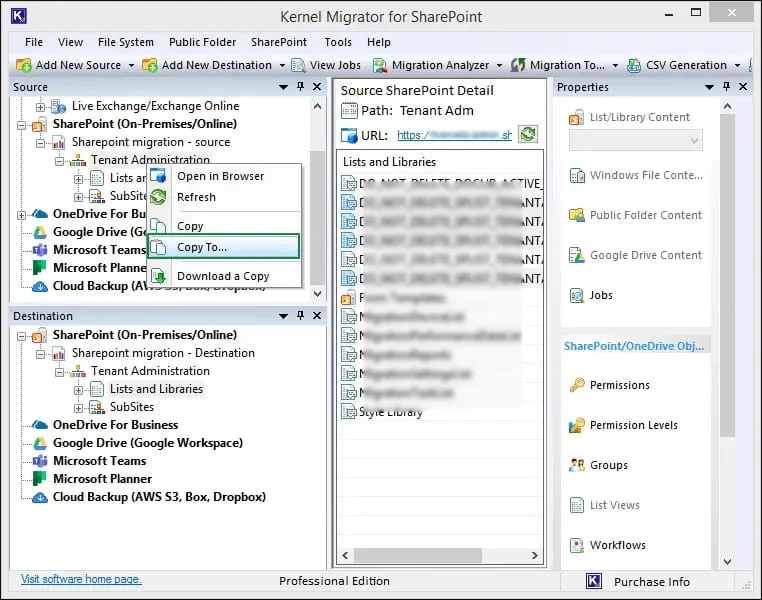Click the Windows File Content icon

(577, 175)
